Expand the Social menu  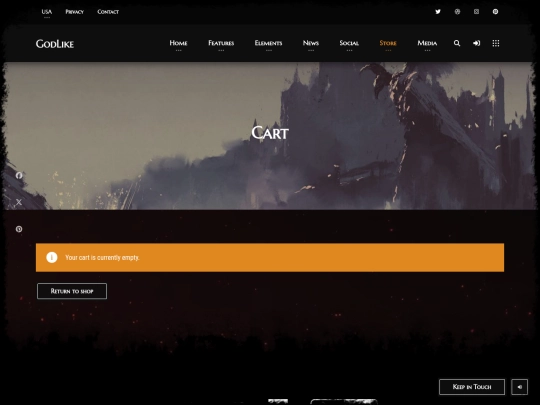(349, 43)
